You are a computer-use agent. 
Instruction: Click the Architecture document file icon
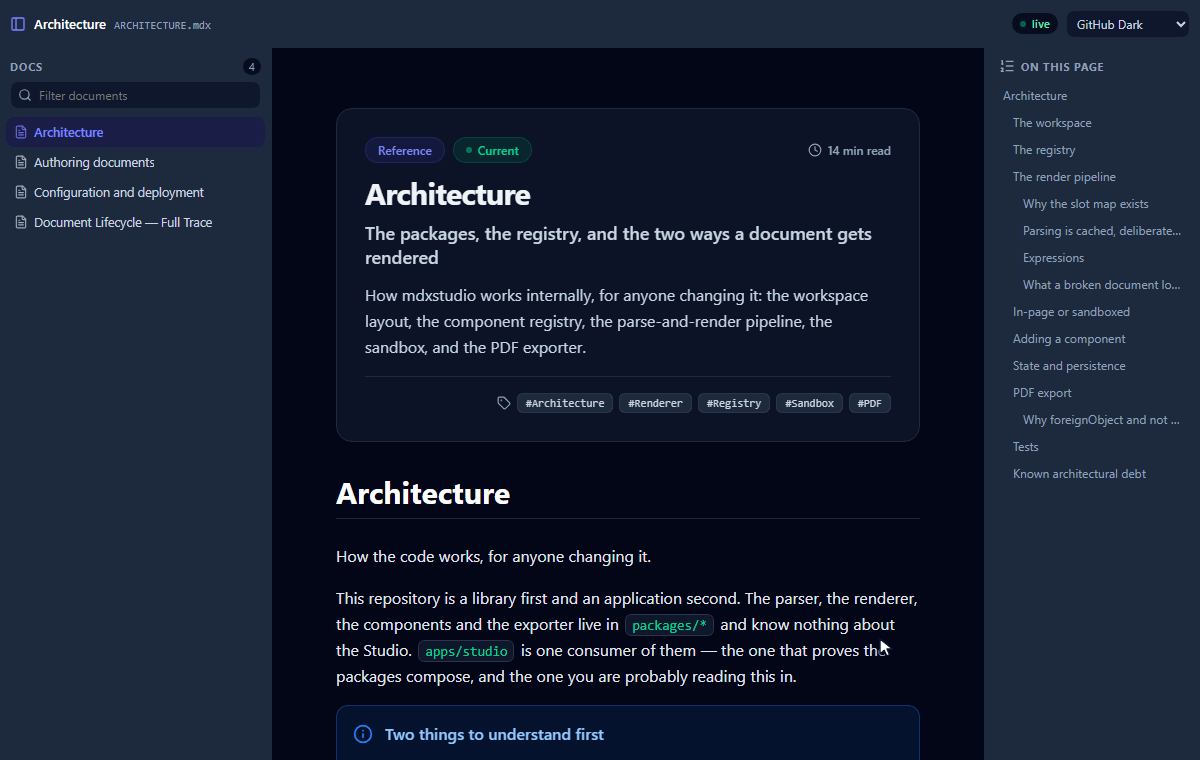20,132
